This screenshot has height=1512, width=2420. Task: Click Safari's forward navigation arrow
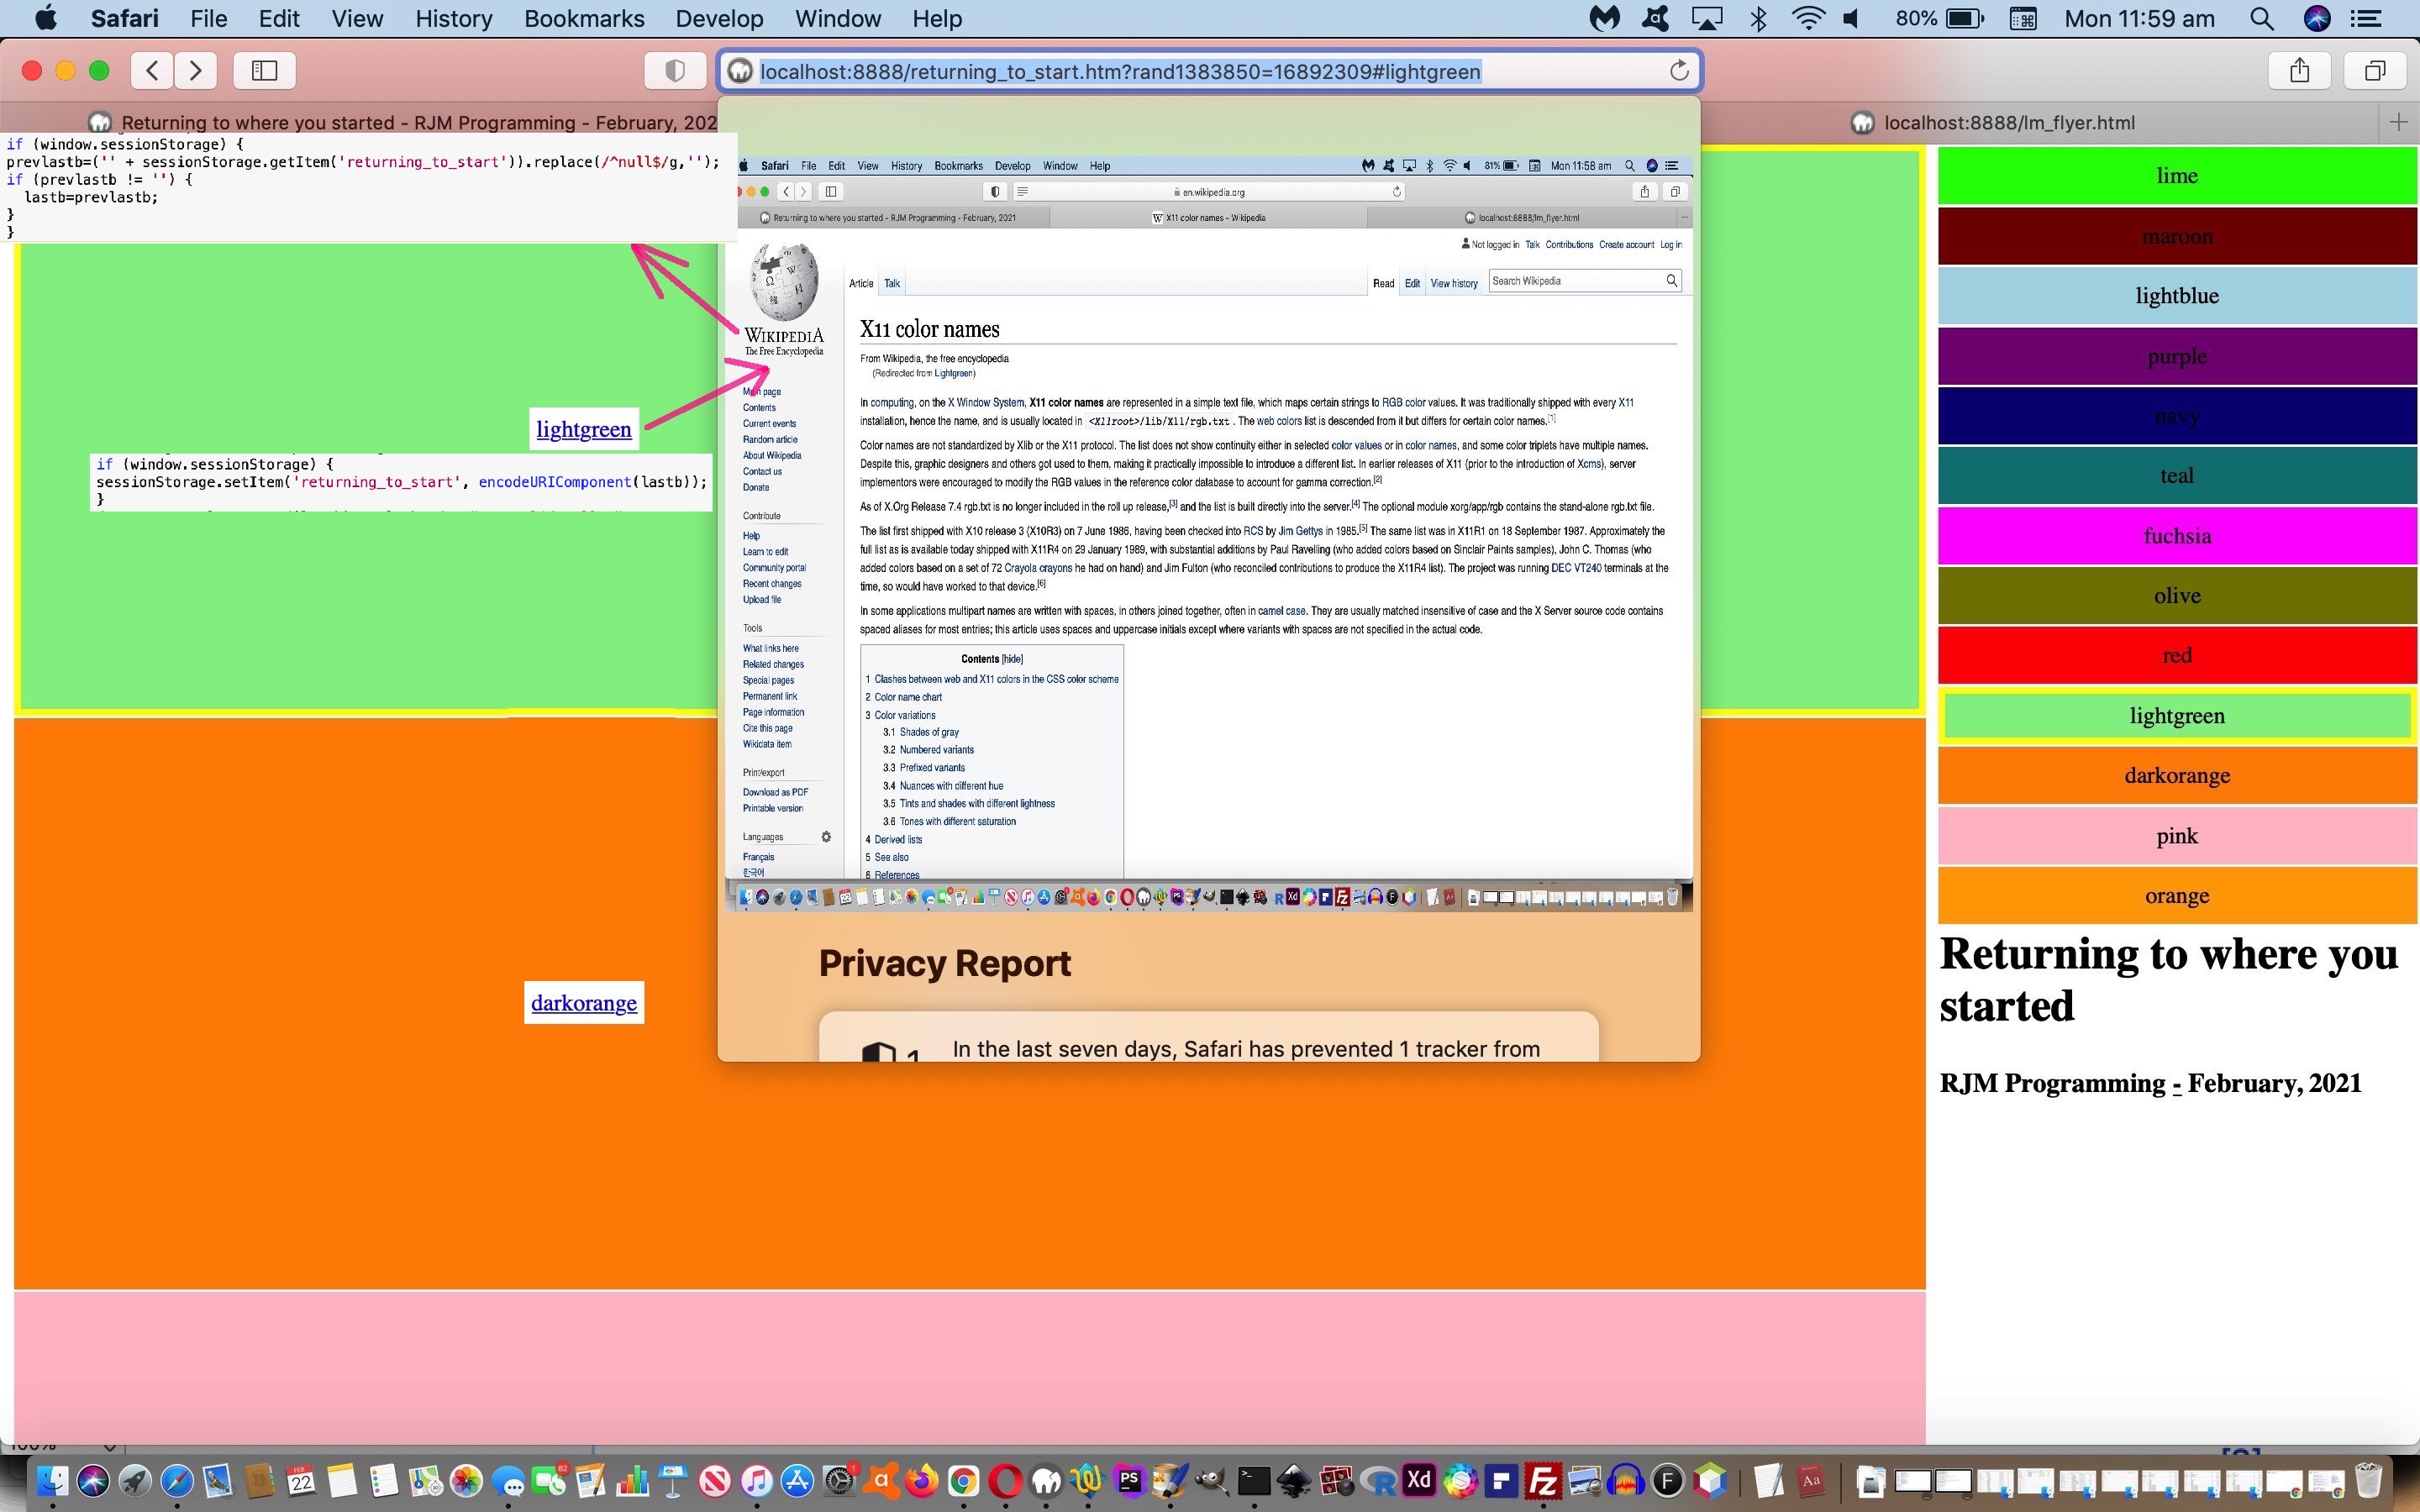pyautogui.click(x=196, y=70)
